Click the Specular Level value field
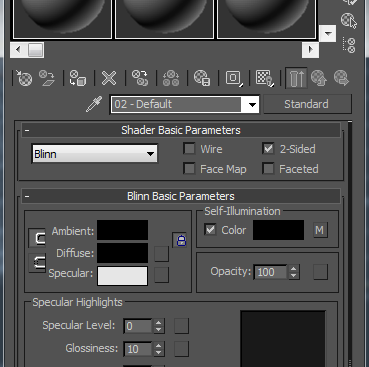Image resolution: width=369 pixels, height=367 pixels. click(x=138, y=326)
